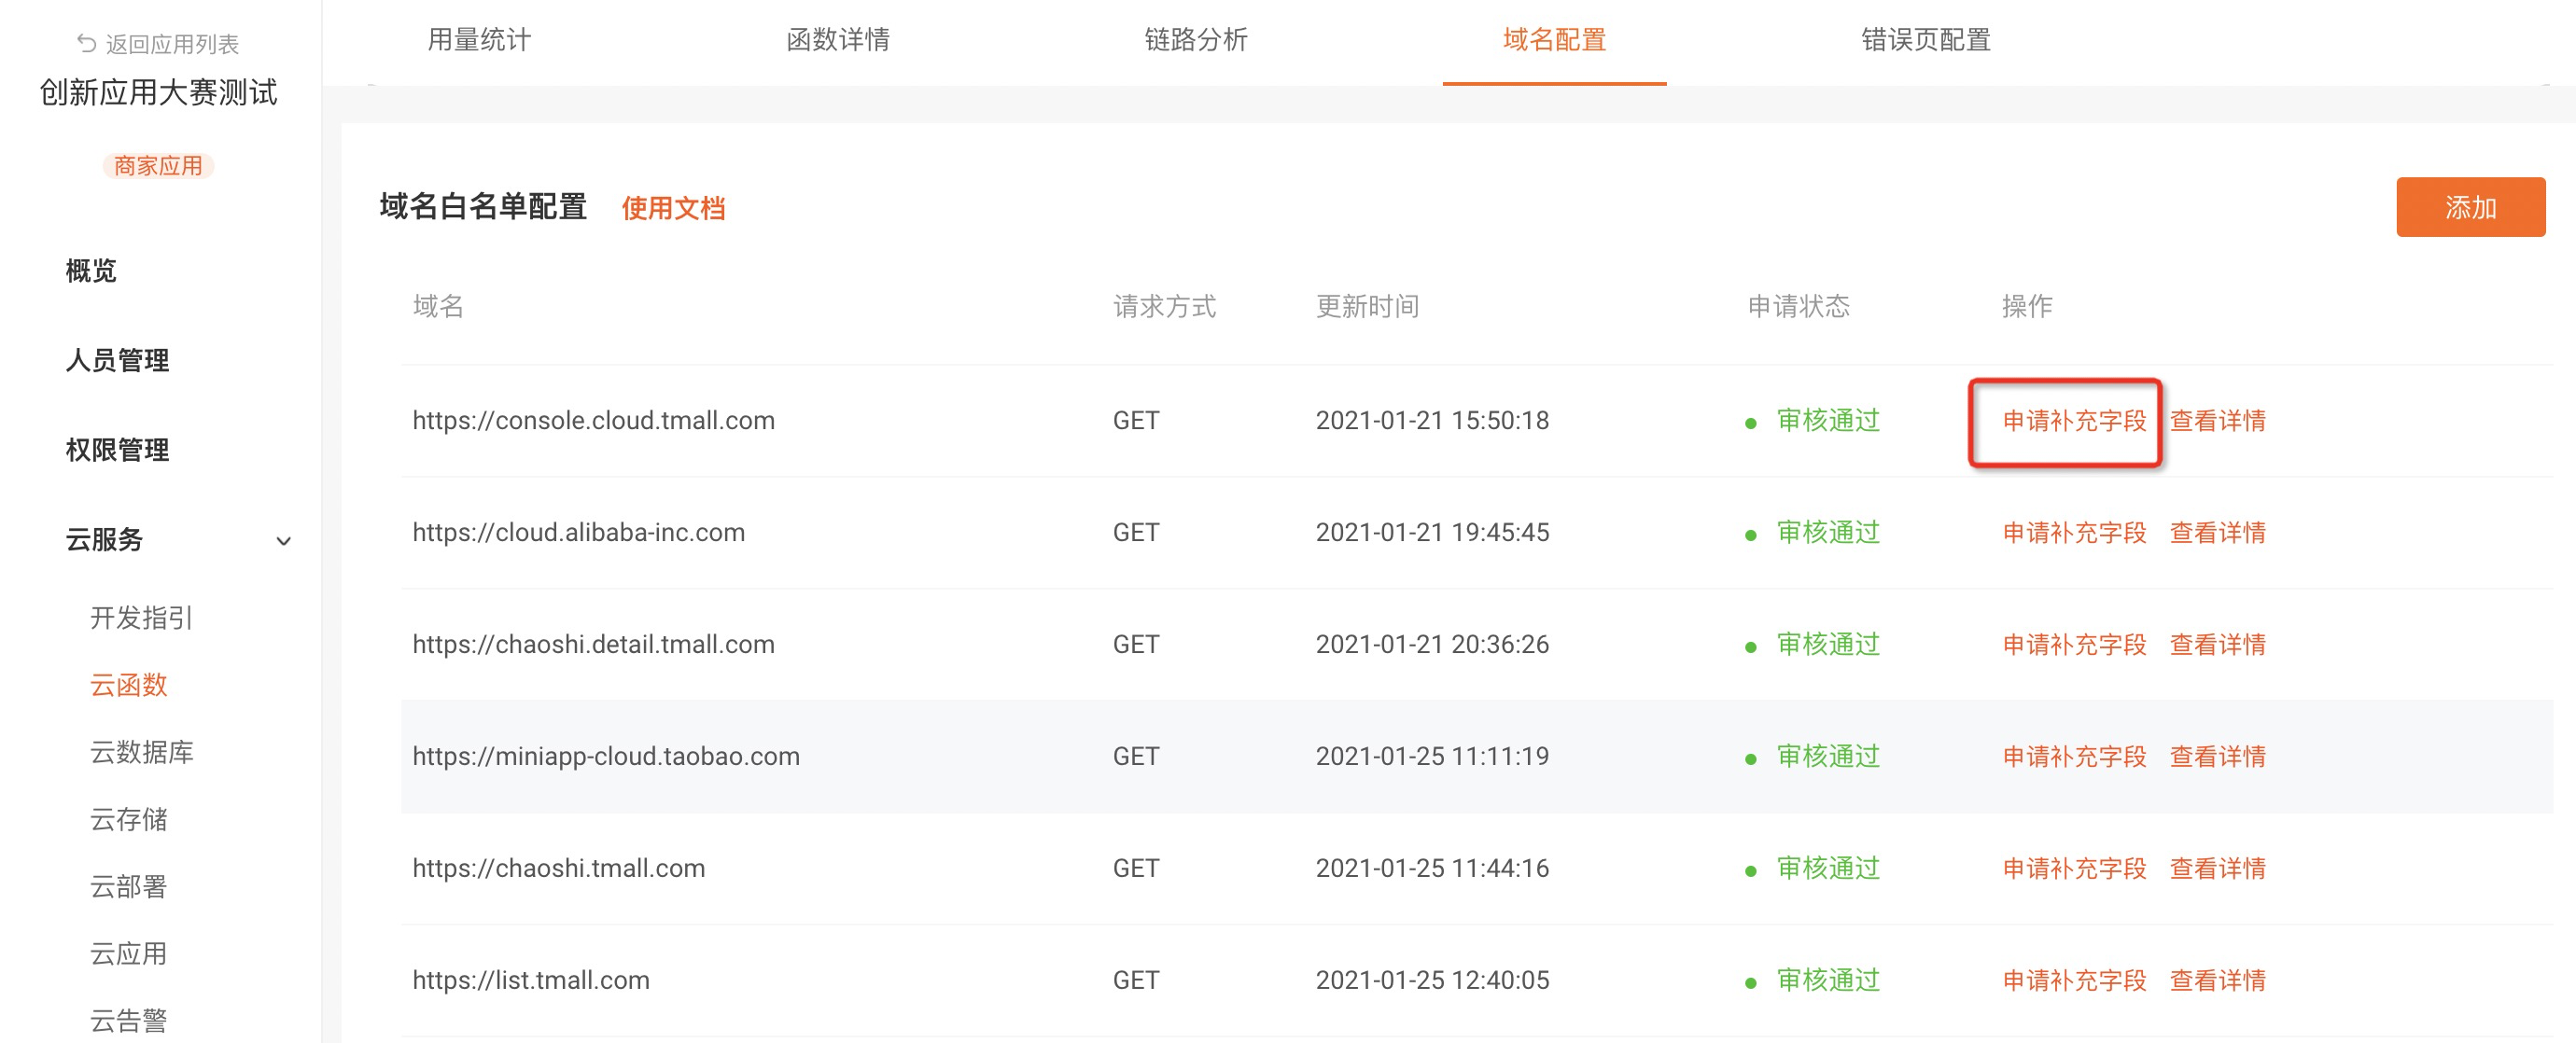This screenshot has width=2576, height=1043.
Task: Click 查看详情 for list.tmall.com
Action: click(2217, 981)
